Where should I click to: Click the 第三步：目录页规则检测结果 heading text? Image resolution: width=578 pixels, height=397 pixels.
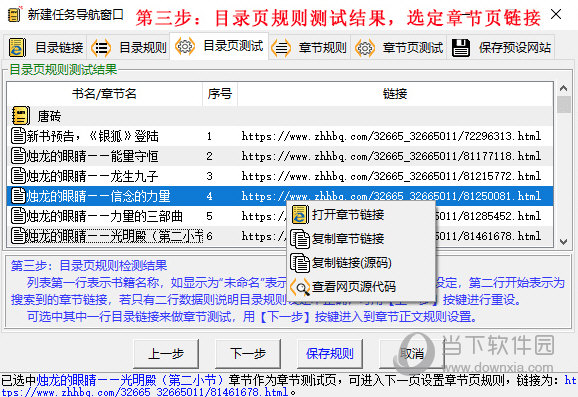89,265
